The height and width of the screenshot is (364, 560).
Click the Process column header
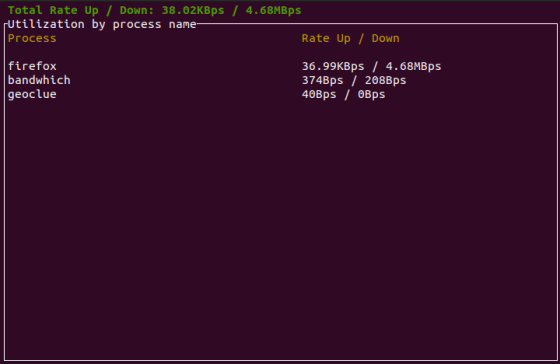click(32, 38)
